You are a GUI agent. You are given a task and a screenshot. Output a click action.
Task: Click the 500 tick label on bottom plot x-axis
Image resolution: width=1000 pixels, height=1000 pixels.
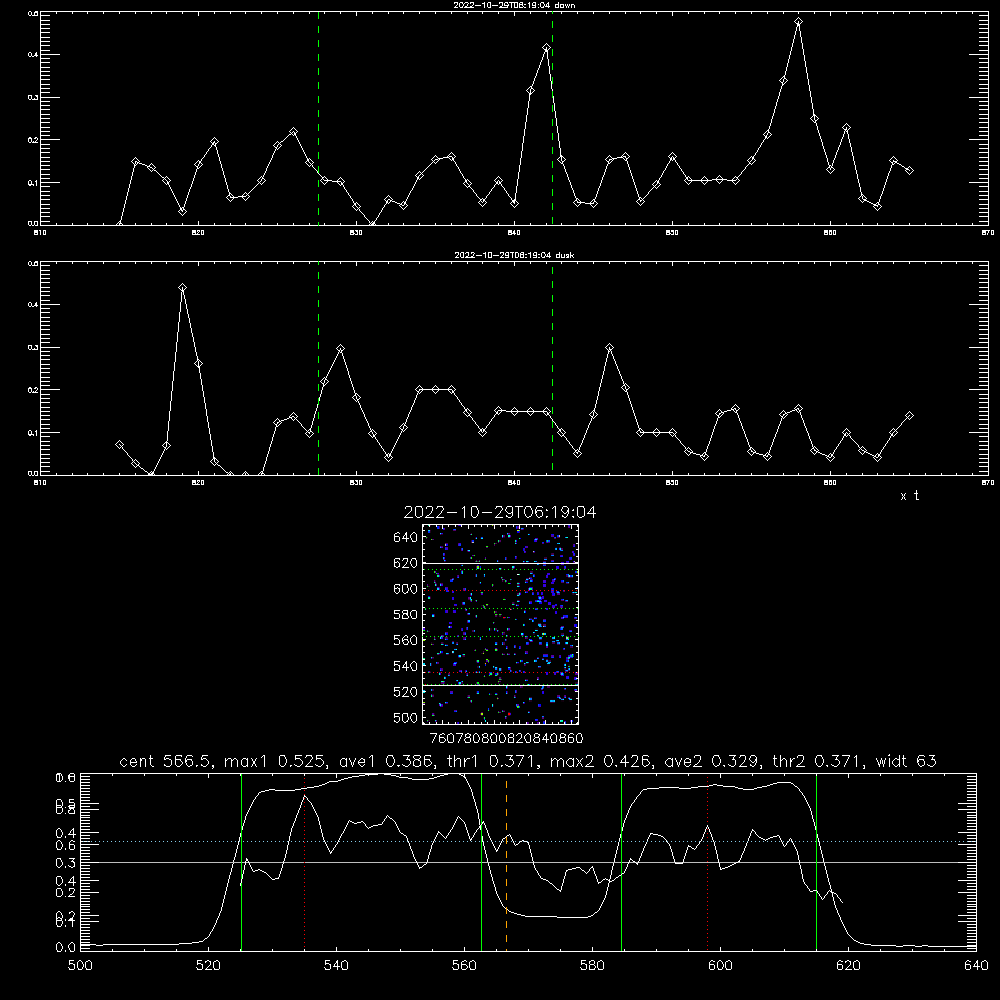(x=80, y=966)
